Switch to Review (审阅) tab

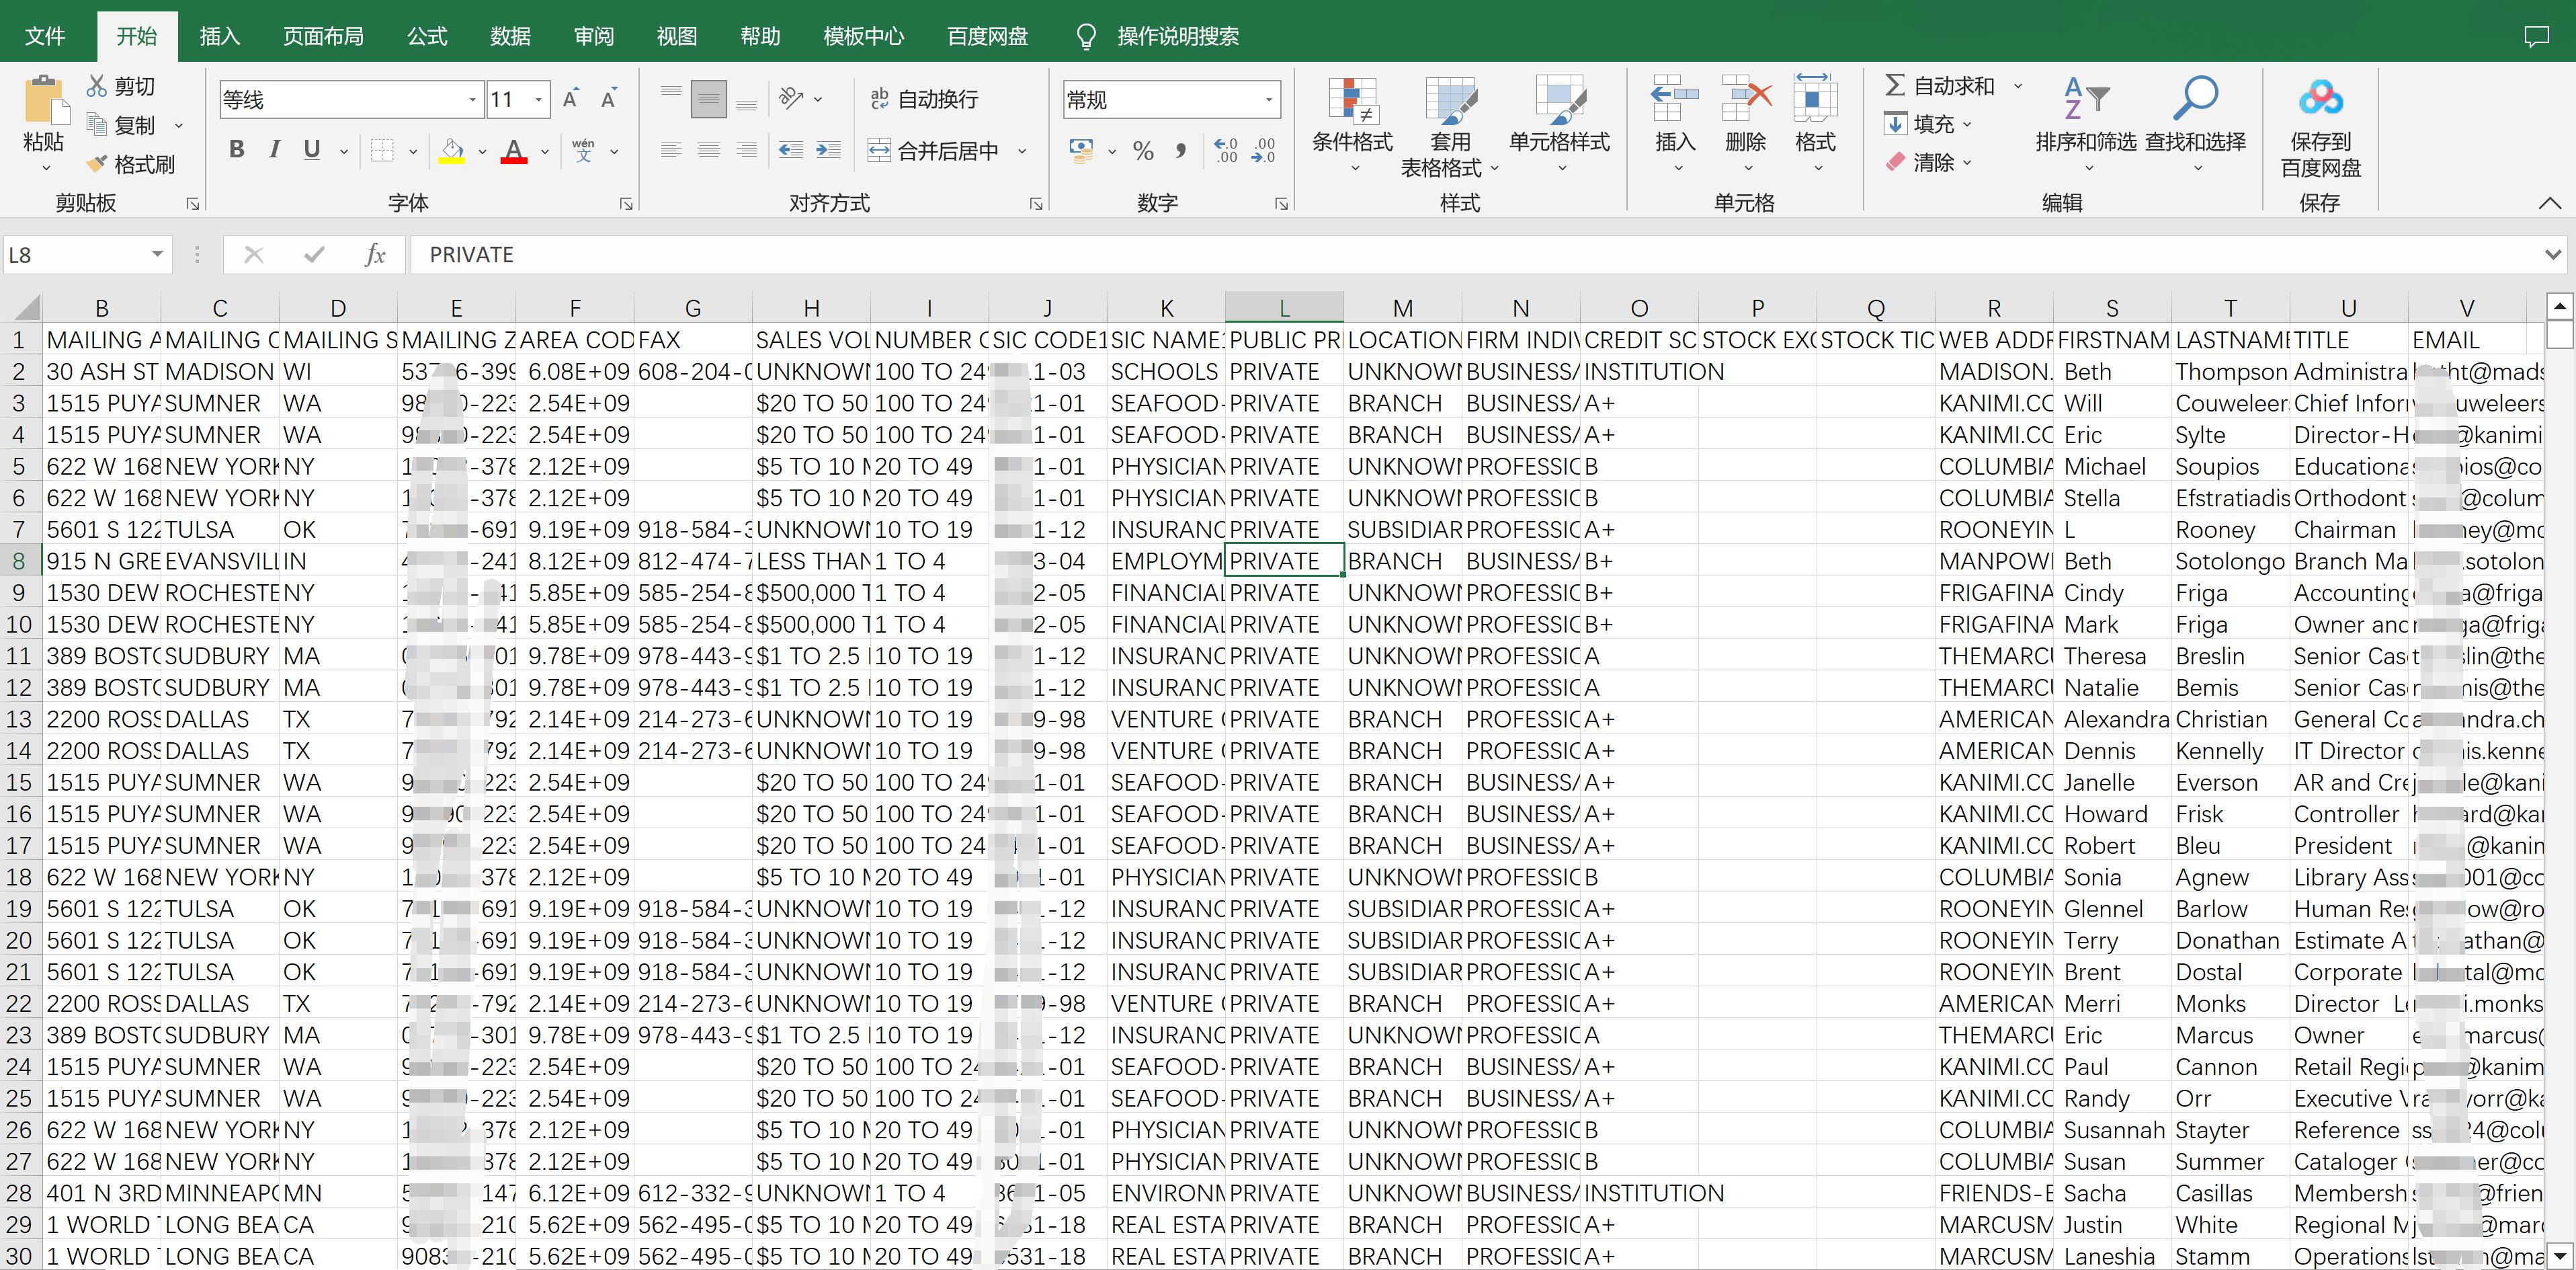tap(594, 36)
